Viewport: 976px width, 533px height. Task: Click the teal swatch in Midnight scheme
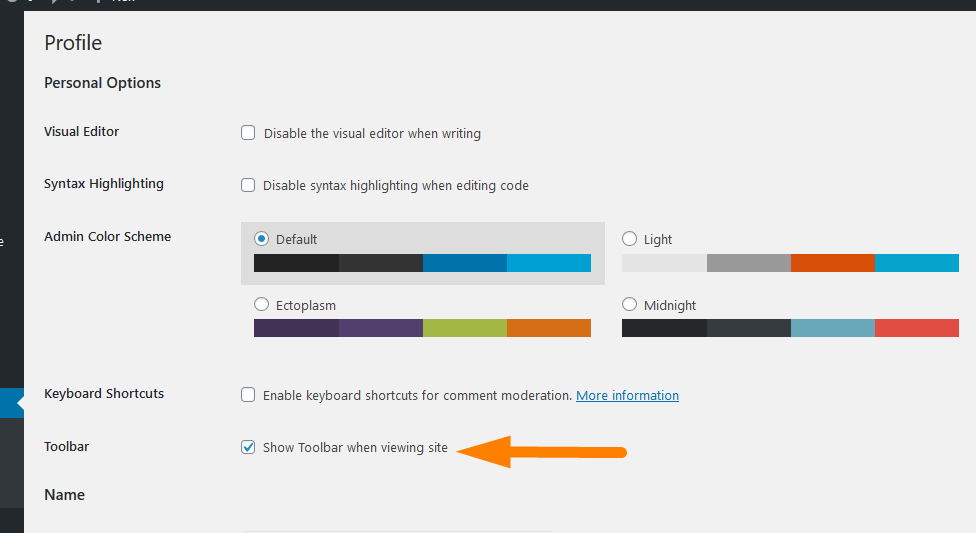(x=833, y=328)
